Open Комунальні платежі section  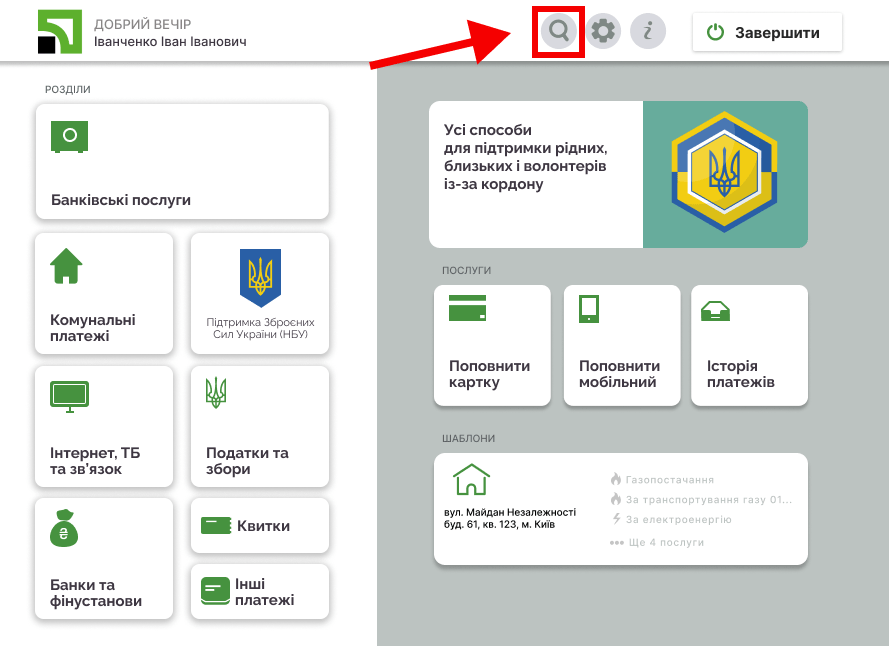pos(104,293)
